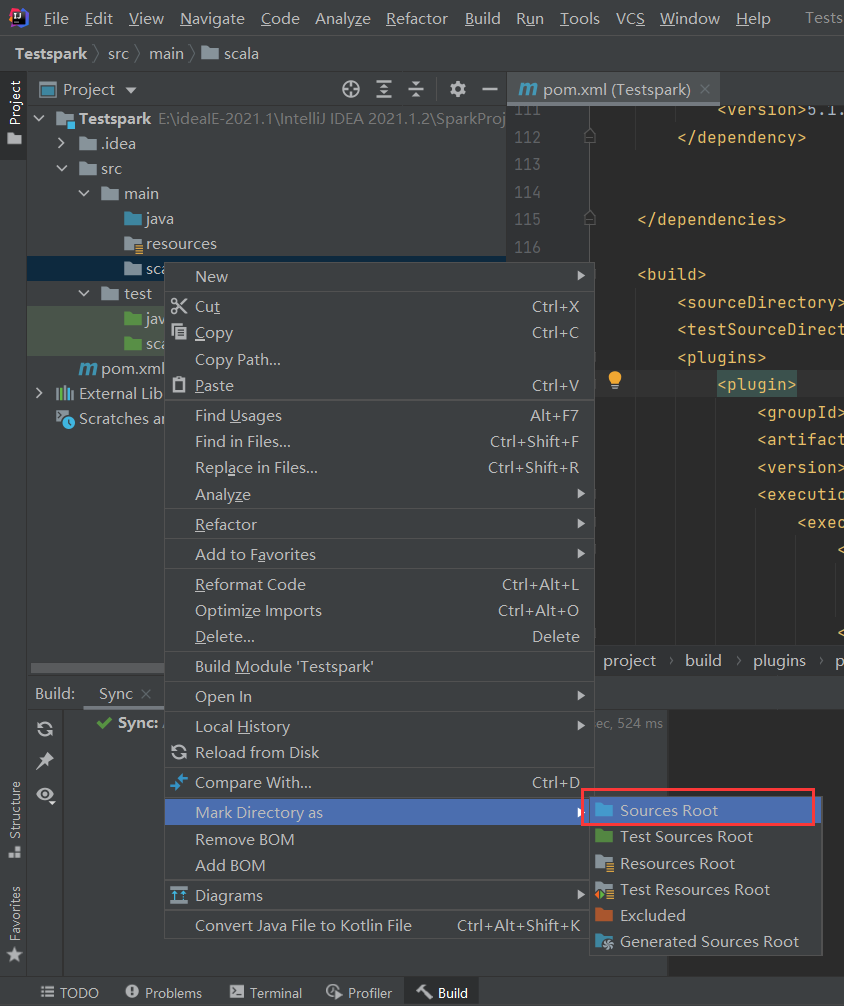
Task: Open the VCS menu in menu bar
Action: tap(630, 19)
